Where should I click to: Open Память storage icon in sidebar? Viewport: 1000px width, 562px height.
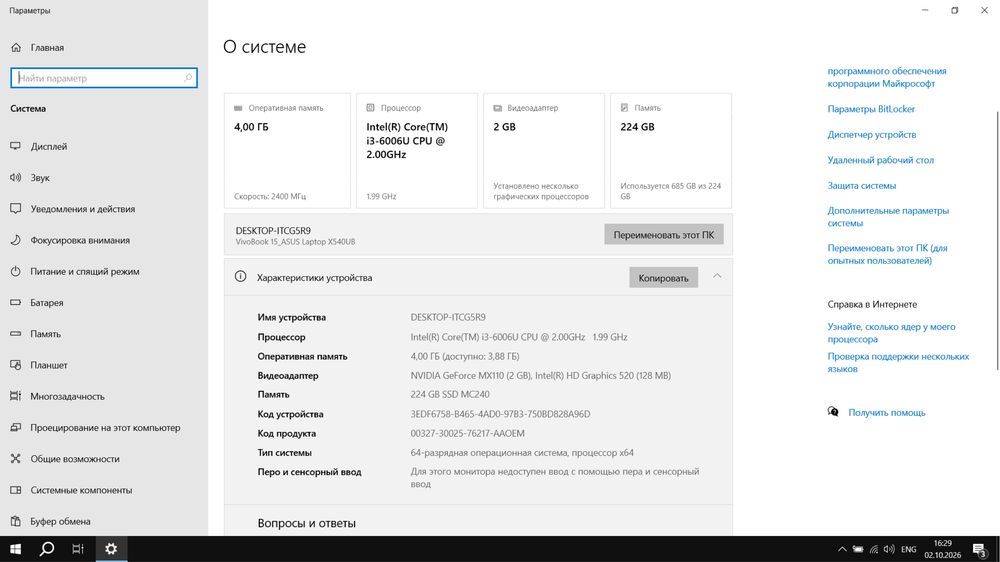click(16, 334)
